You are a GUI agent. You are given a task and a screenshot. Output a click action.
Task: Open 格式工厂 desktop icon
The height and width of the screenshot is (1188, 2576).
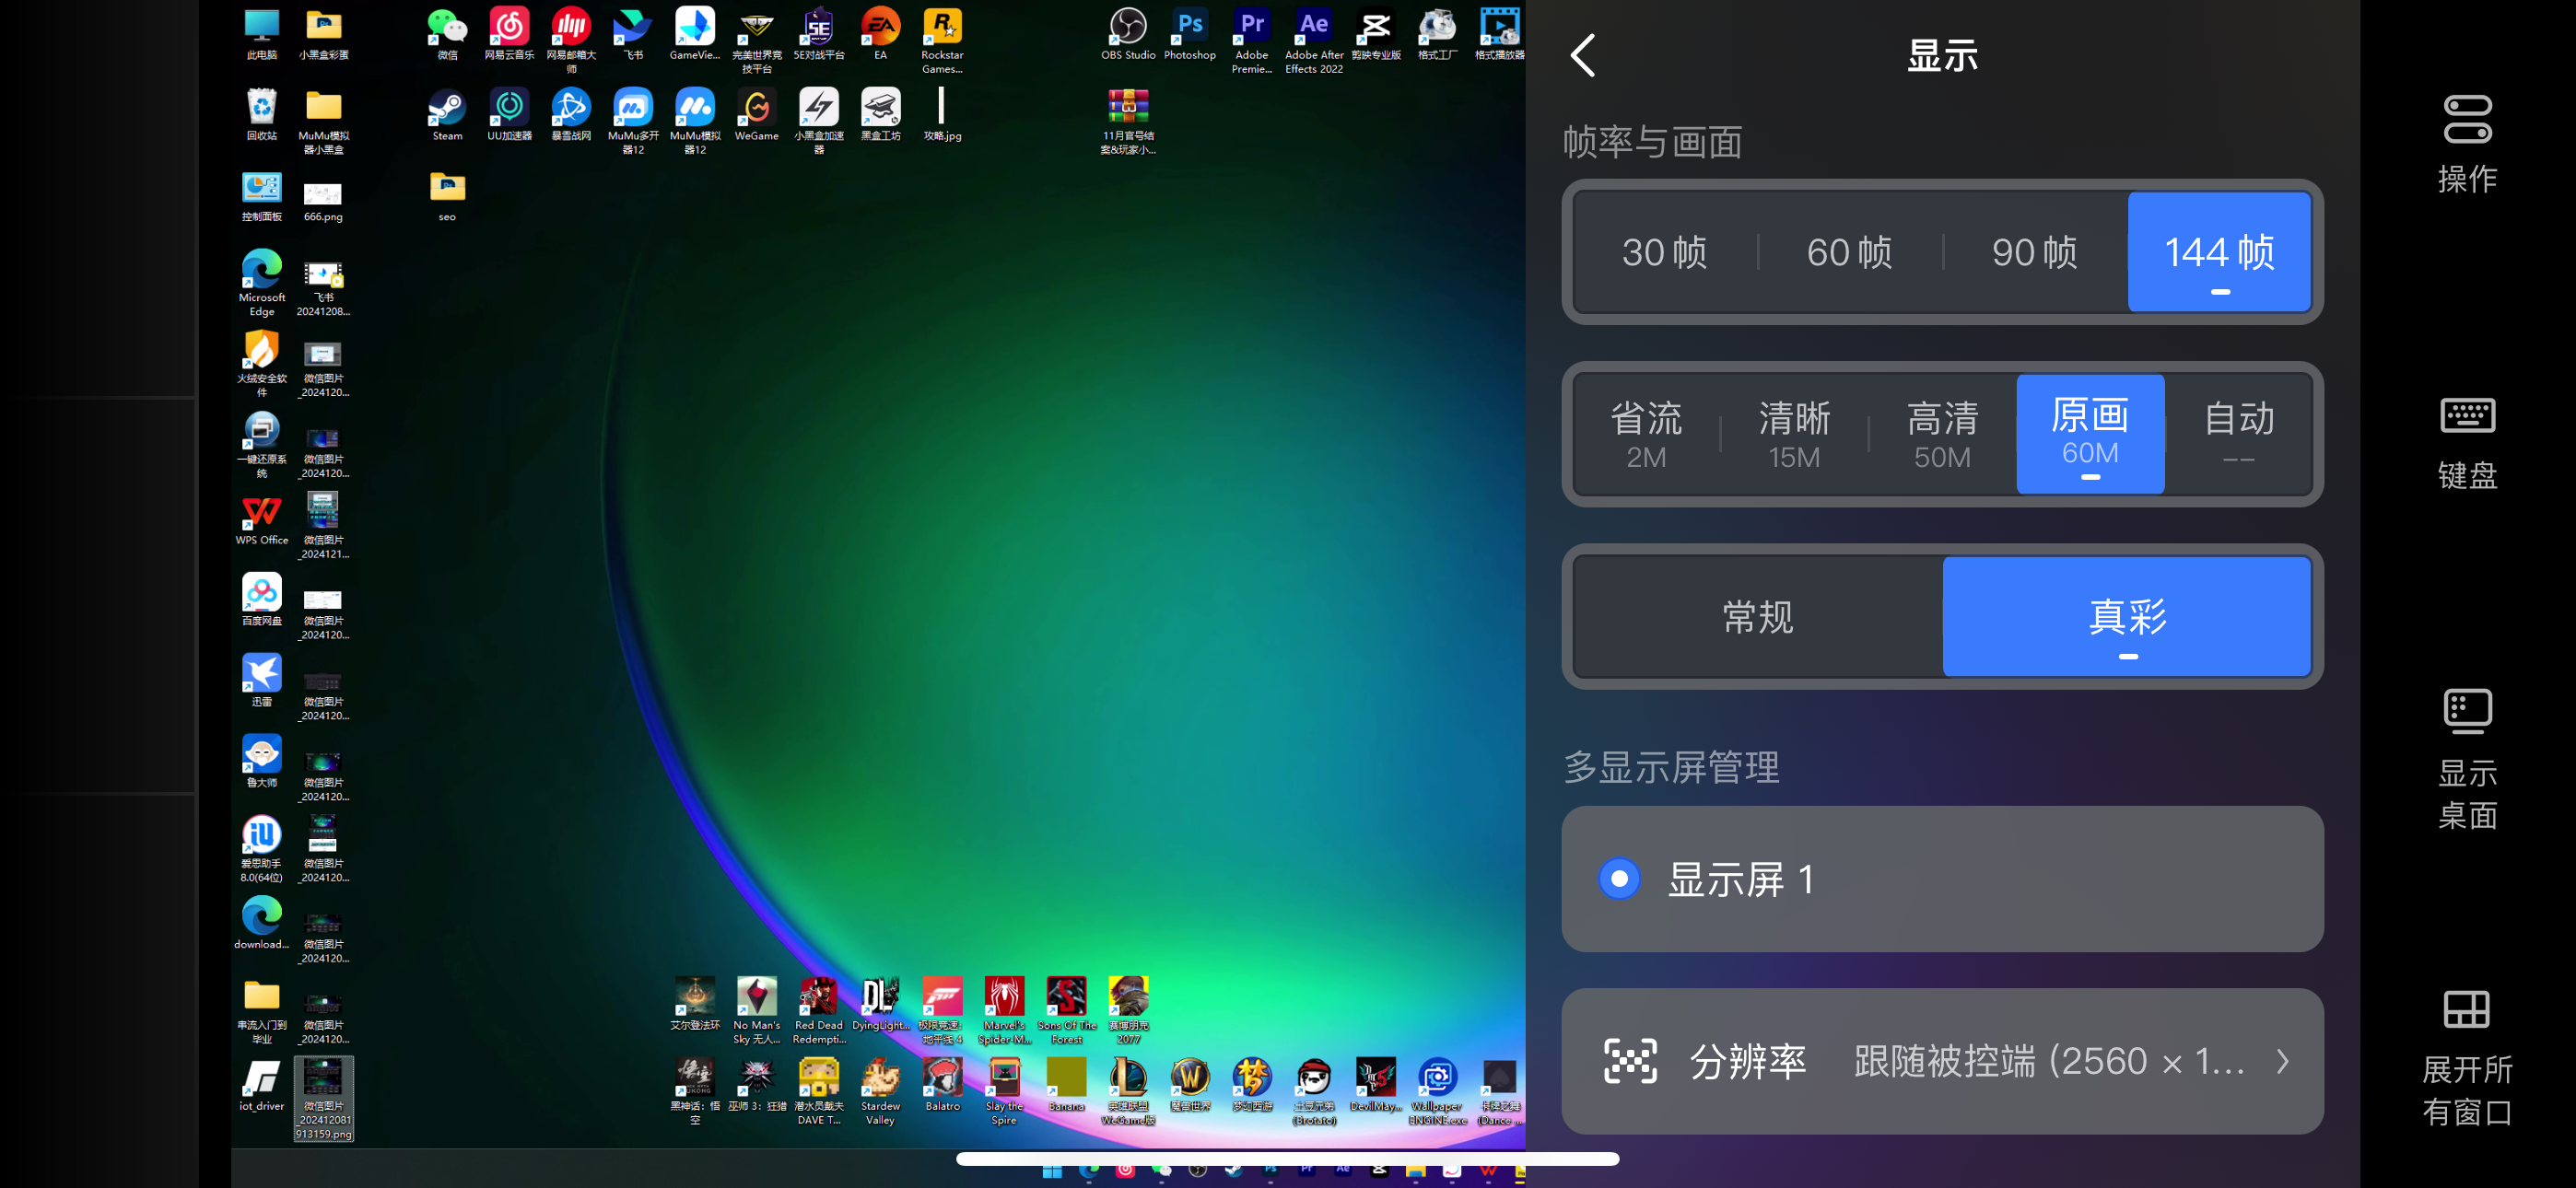coord(1437,34)
